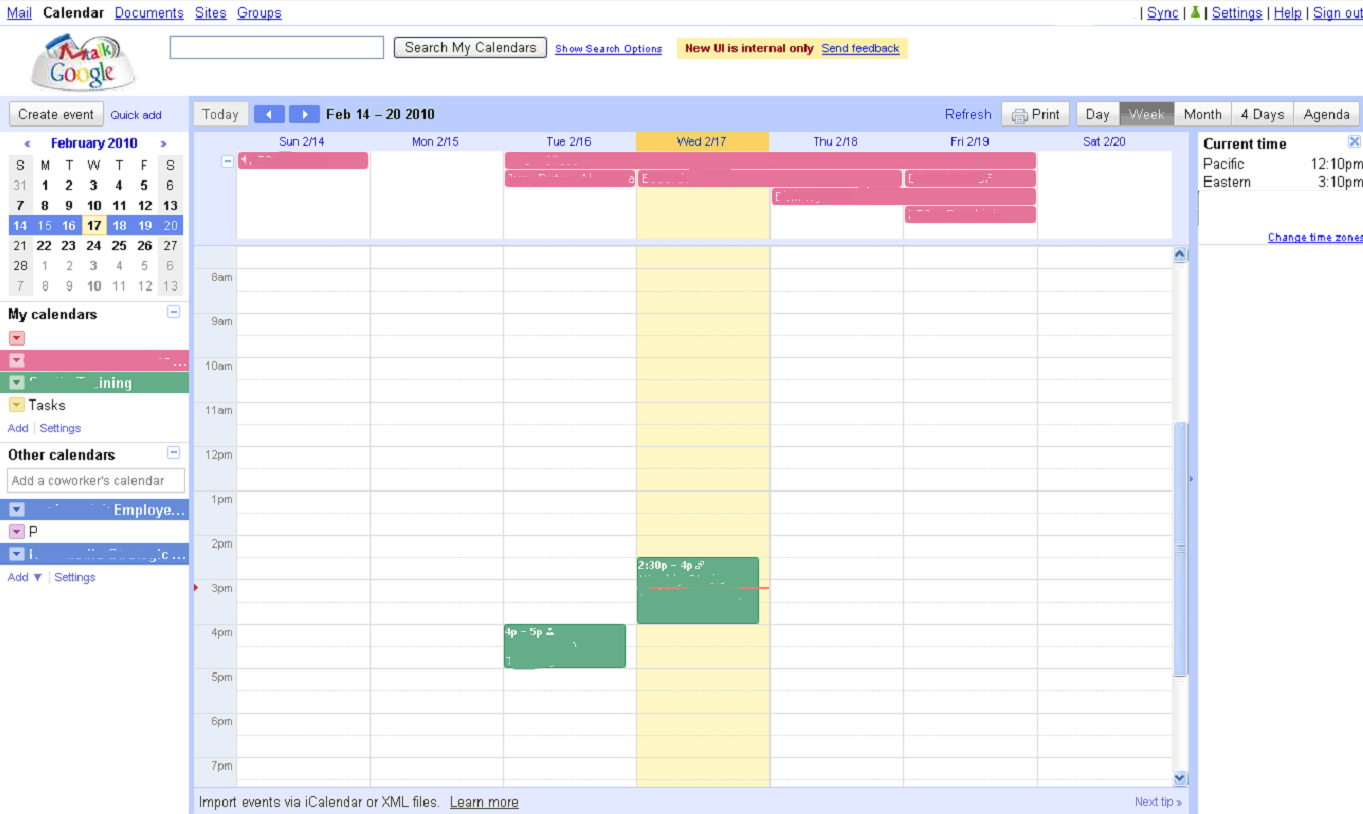Viewport: 1363px width, 814px height.
Task: Go to previous week arrow button
Action: tap(269, 114)
